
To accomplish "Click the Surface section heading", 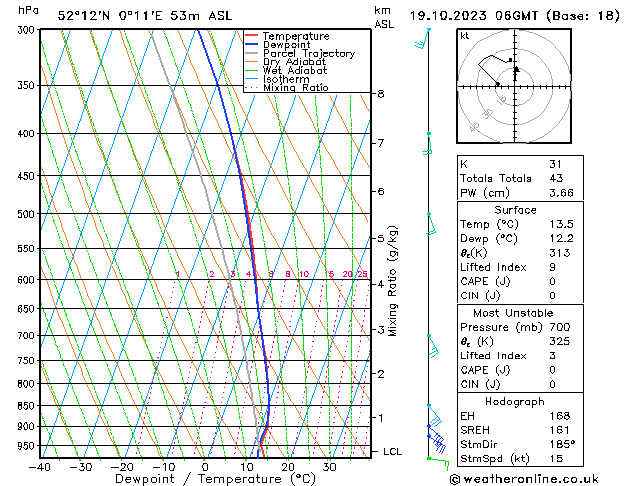I will (515, 210).
